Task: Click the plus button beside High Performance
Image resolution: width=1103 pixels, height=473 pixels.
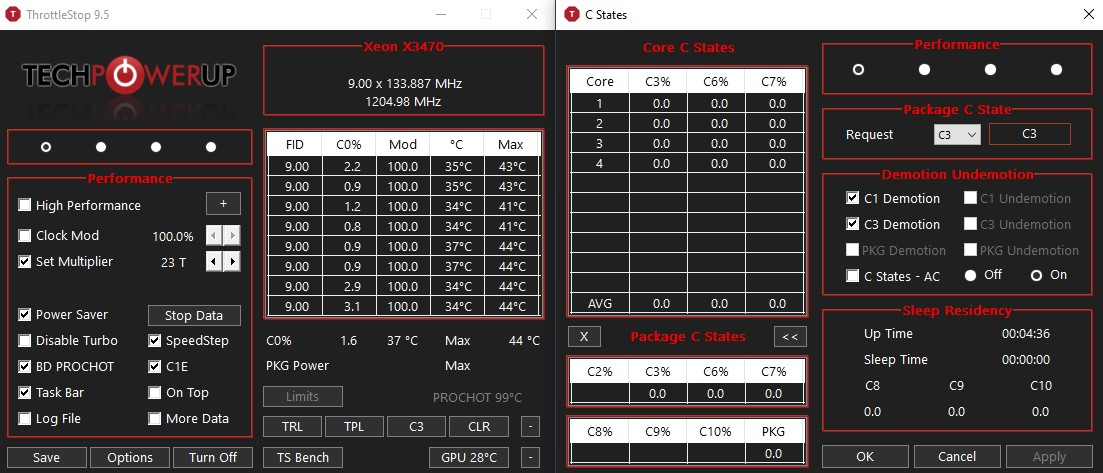Action: click(223, 204)
